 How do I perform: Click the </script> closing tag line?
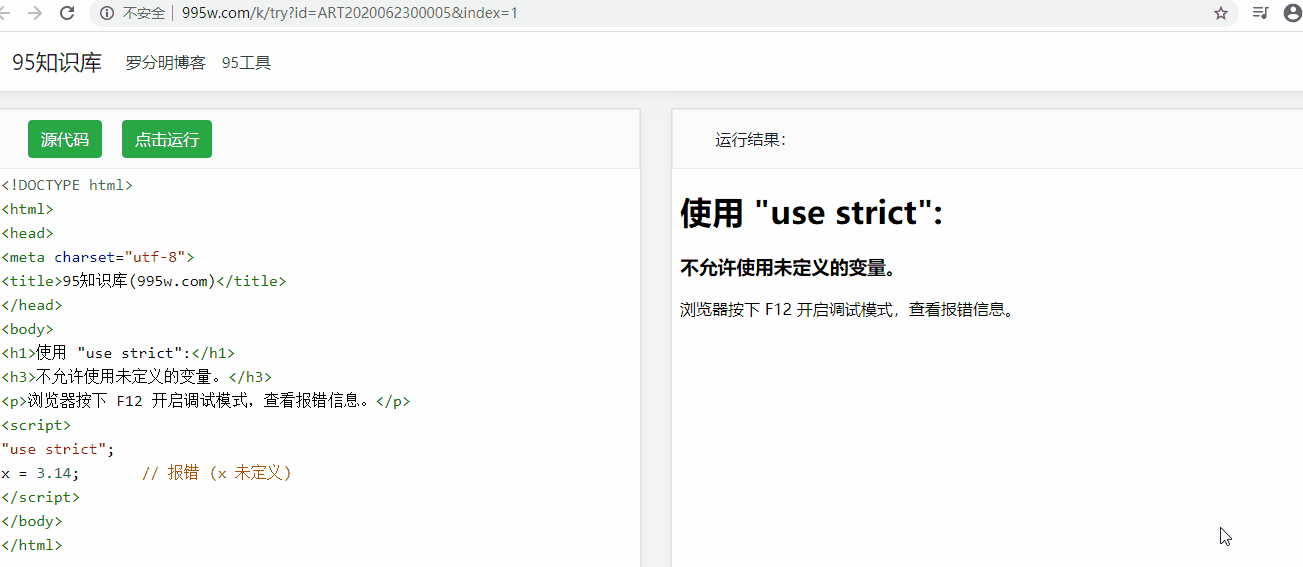[x=40, y=497]
